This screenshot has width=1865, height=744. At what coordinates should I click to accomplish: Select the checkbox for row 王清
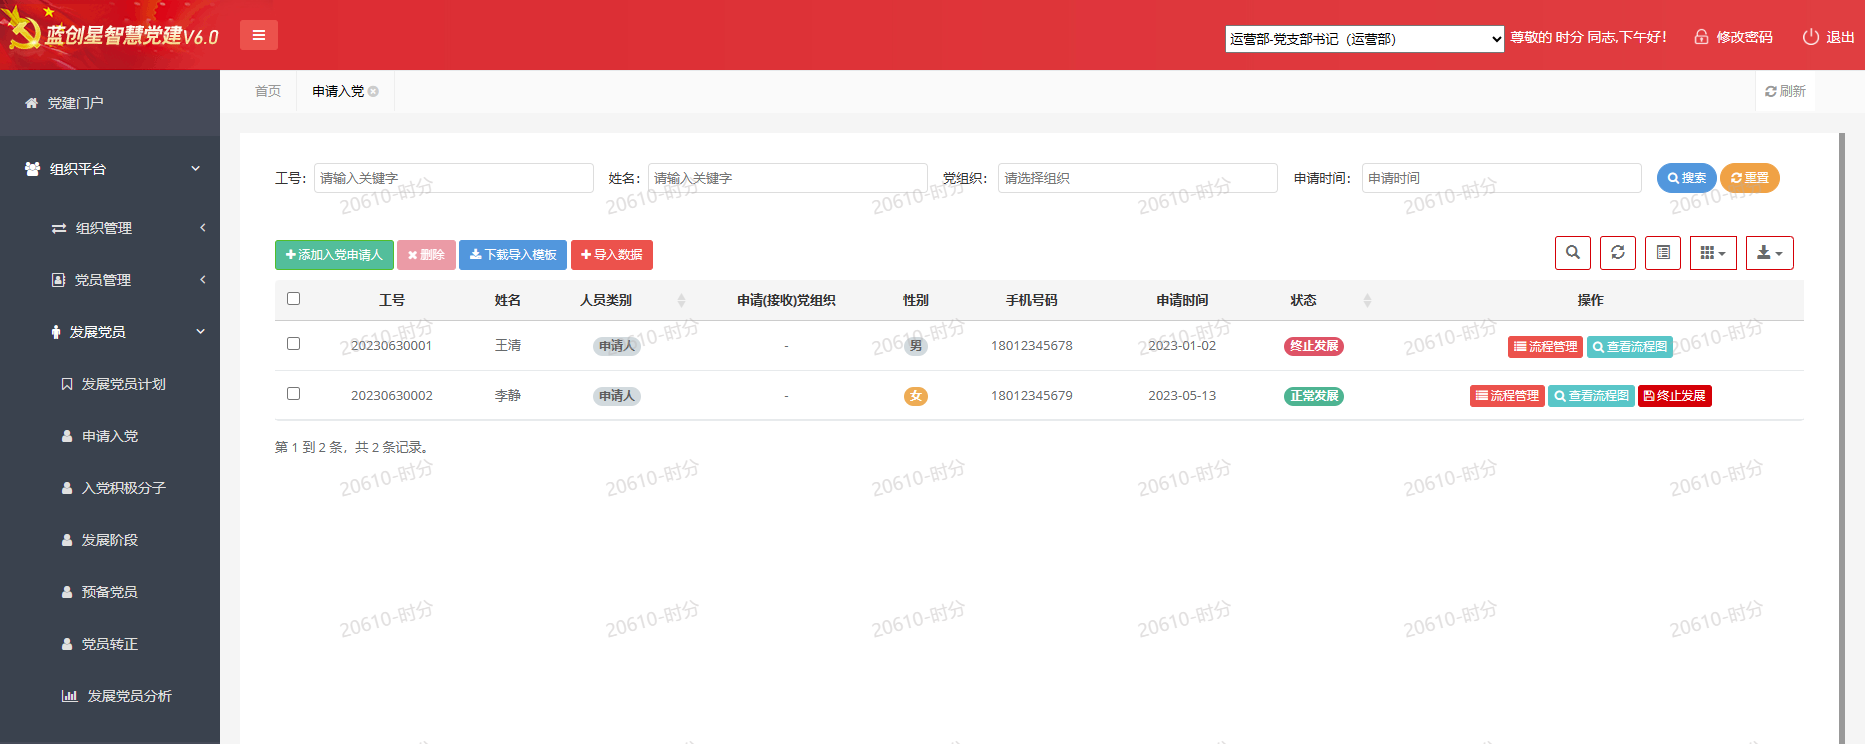pyautogui.click(x=293, y=343)
